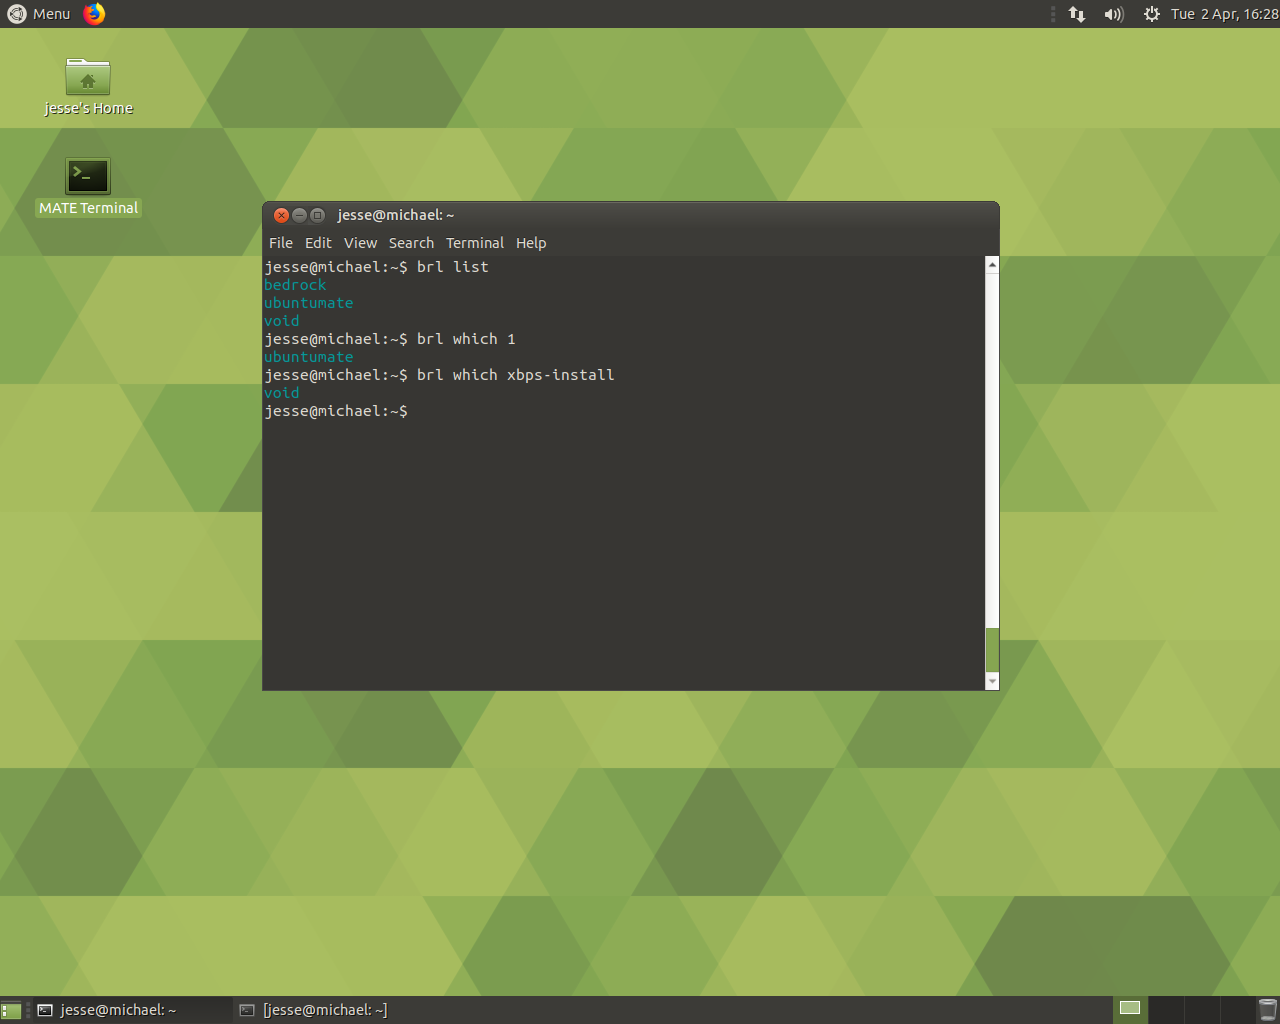Image resolution: width=1280 pixels, height=1024 pixels.
Task: Switch to the first workspace in switcher
Action: (1130, 1009)
